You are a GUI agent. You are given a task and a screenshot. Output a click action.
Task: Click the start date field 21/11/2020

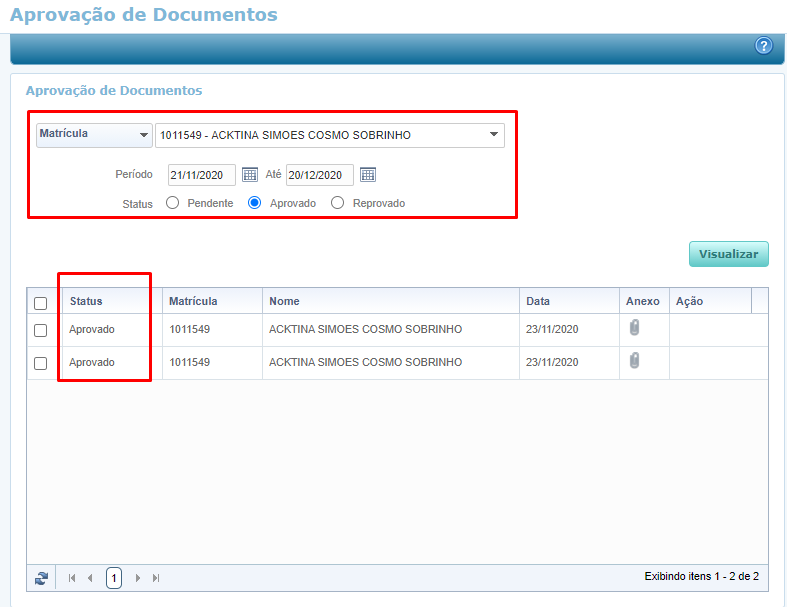click(201, 175)
